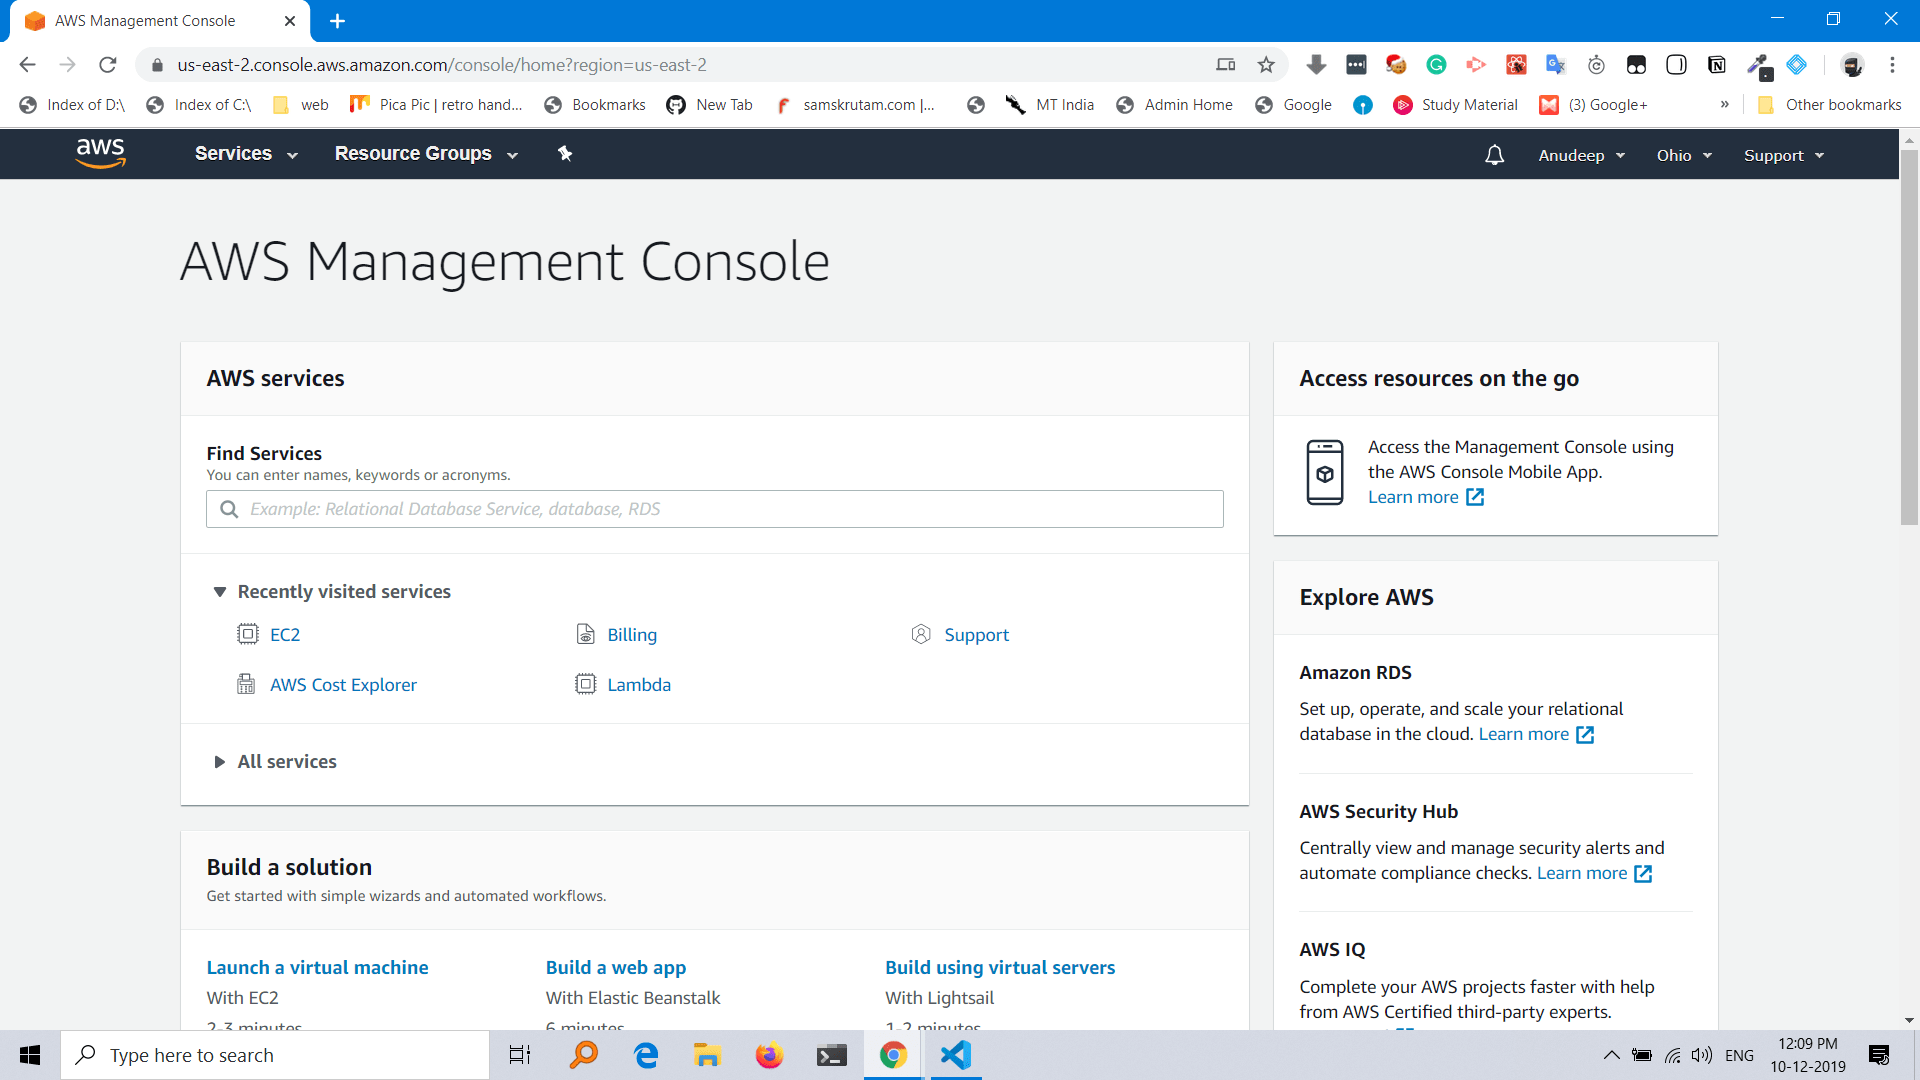
Task: Click the browser address bar URL
Action: click(441, 65)
